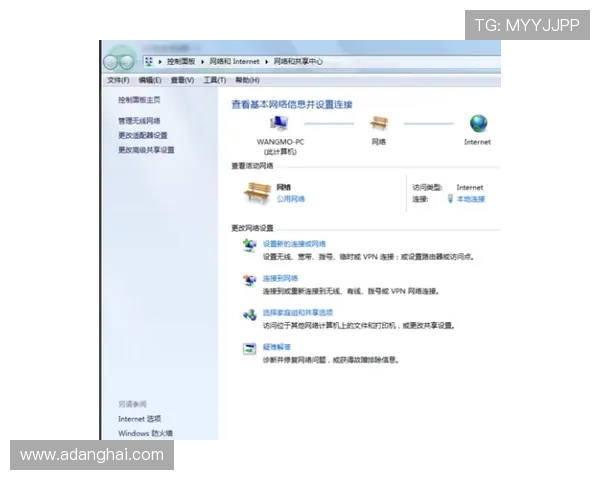Open 更改适配器设置
This screenshot has width=600, height=480.
click(142, 136)
